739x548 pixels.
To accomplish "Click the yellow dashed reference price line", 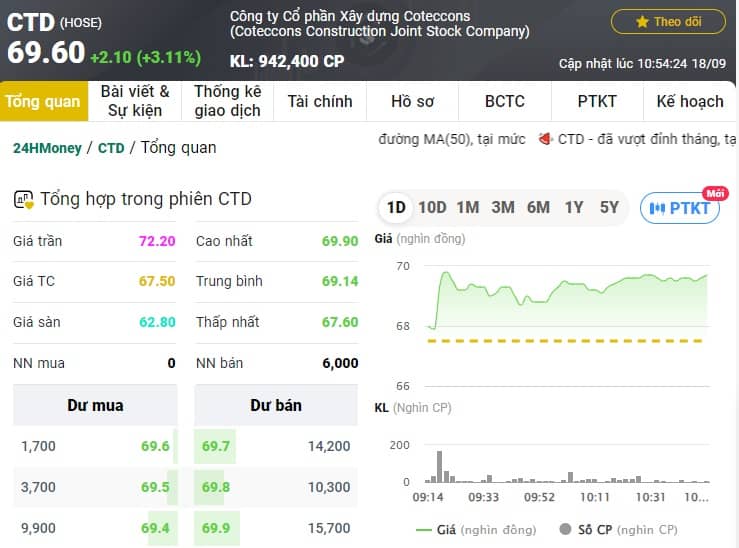I will (x=565, y=341).
